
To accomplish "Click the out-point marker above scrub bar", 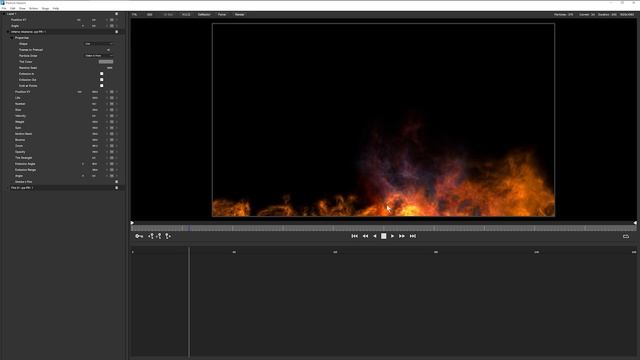I will tap(635, 223).
